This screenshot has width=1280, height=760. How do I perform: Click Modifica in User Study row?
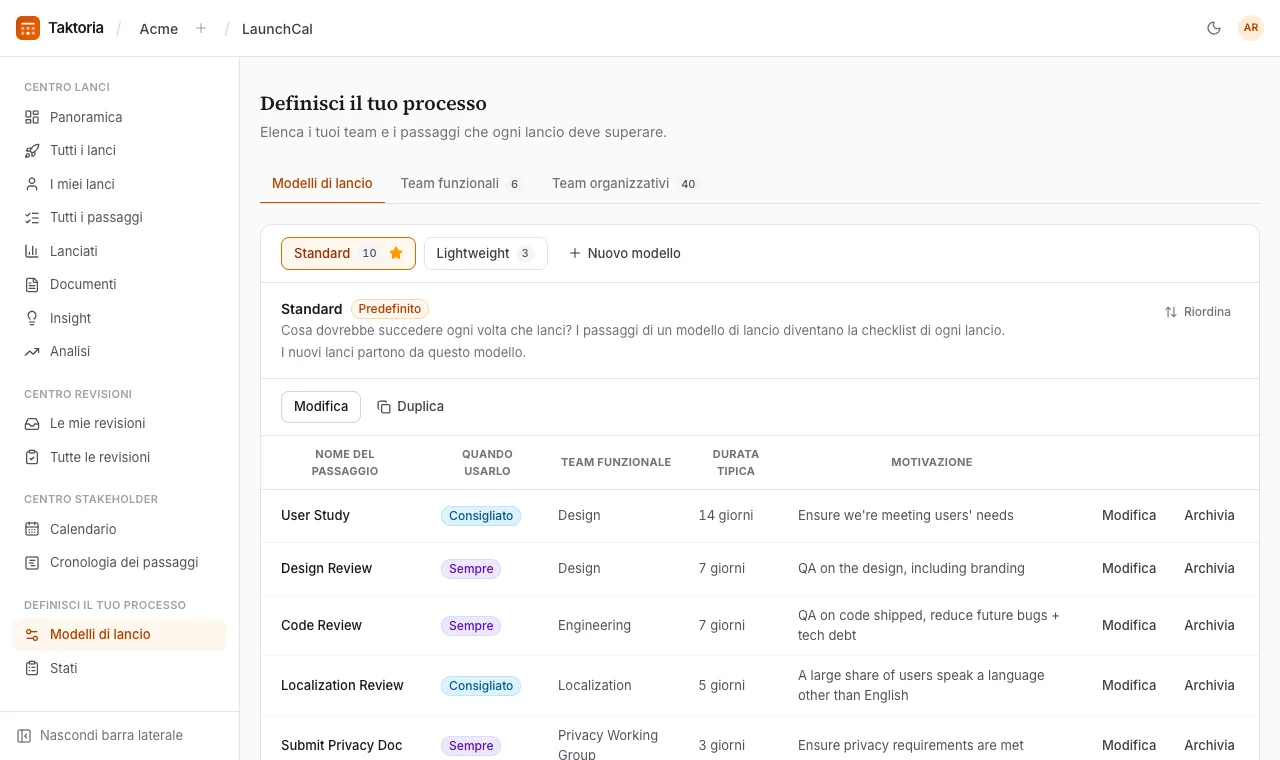click(1129, 515)
